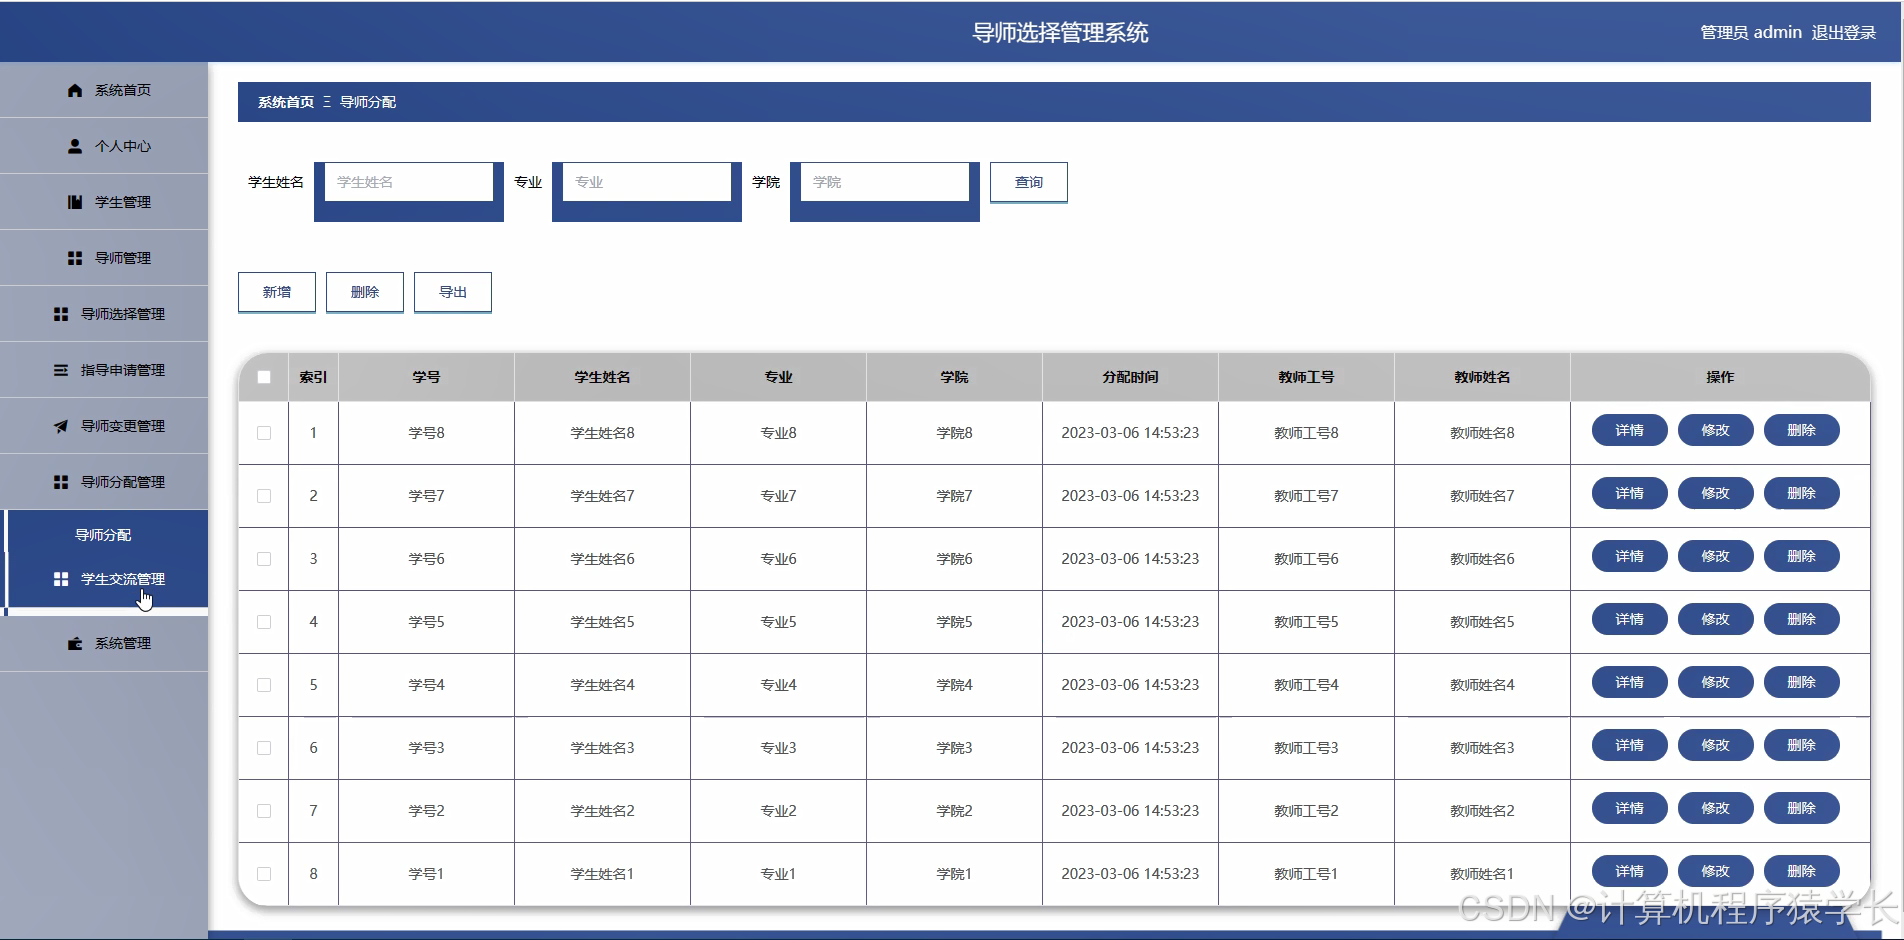
Task: Expand the 学生管理 sidebar menu label
Action: (123, 202)
